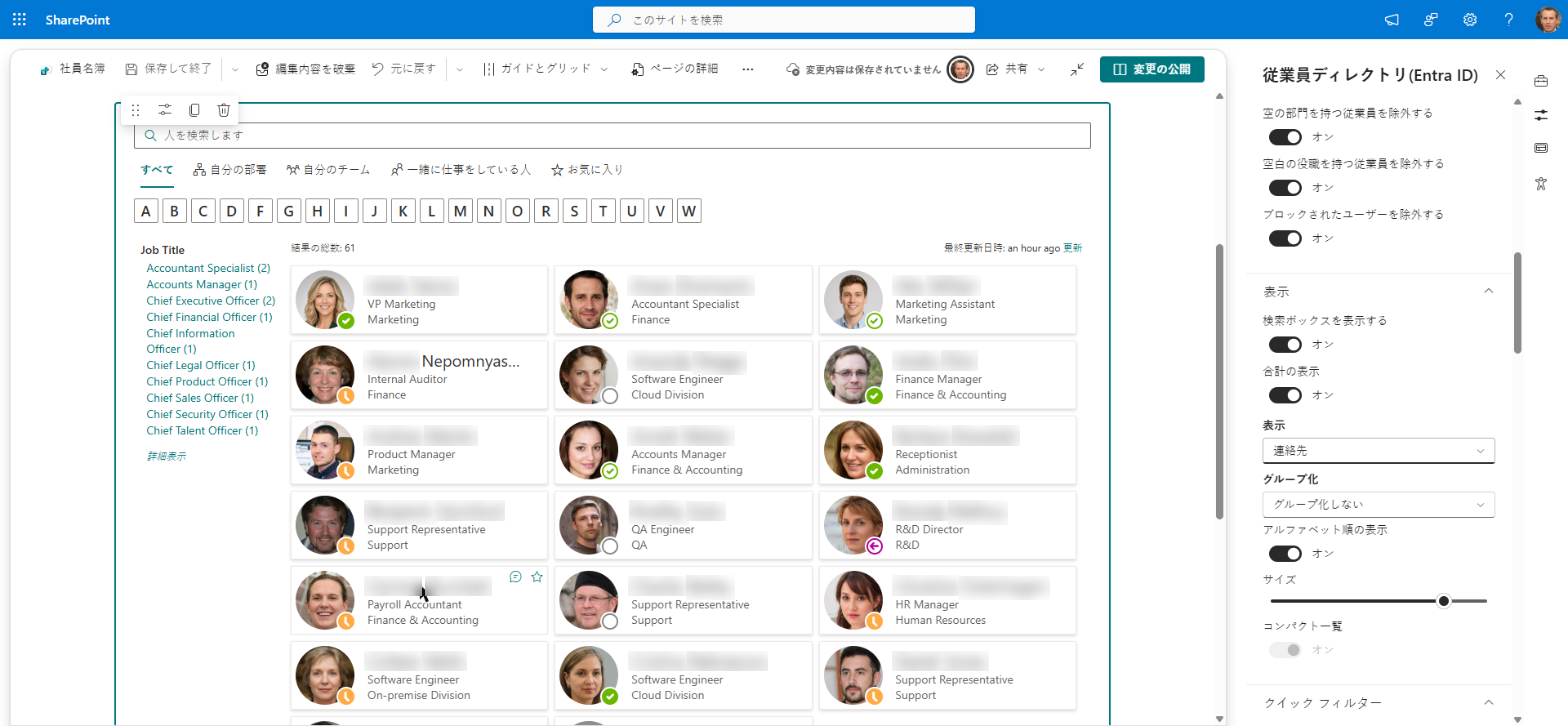Filter names by letter M button
Viewport: 1568px width, 726px height.
click(460, 211)
